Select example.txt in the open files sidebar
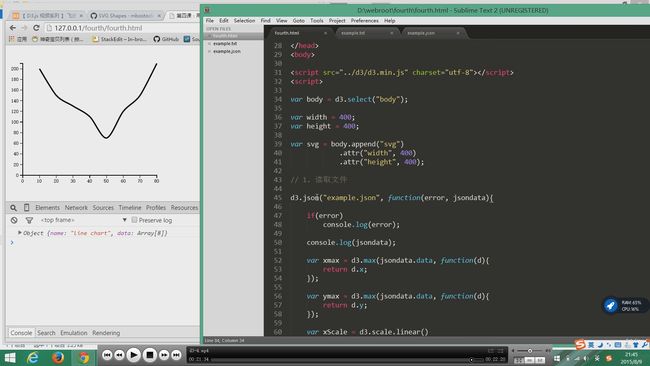Screen dimensions: 650x366 (x=225, y=44)
